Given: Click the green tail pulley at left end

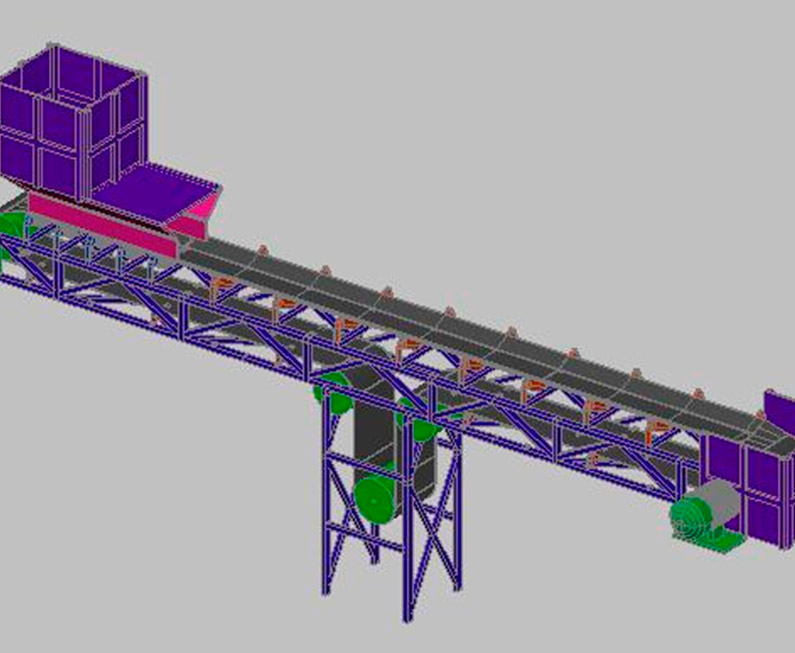Looking at the screenshot, I should point(12,226).
